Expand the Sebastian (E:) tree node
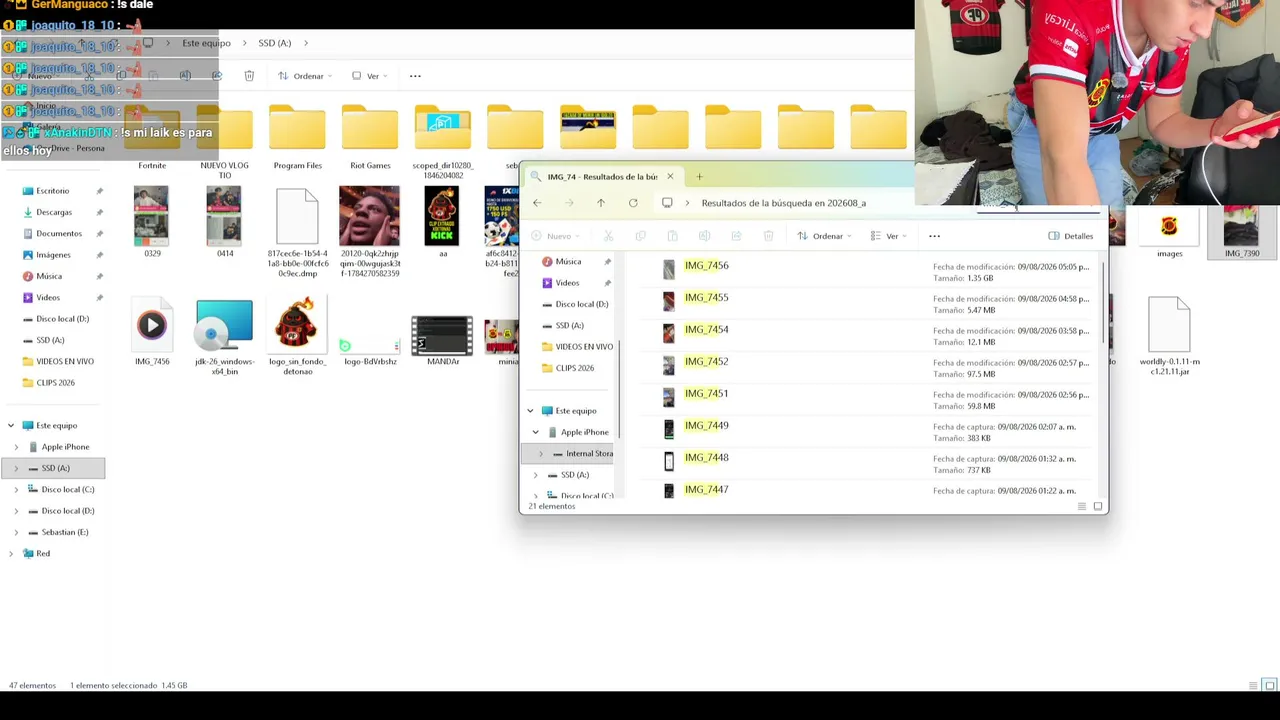Image resolution: width=1280 pixels, height=720 pixels. click(x=16, y=532)
